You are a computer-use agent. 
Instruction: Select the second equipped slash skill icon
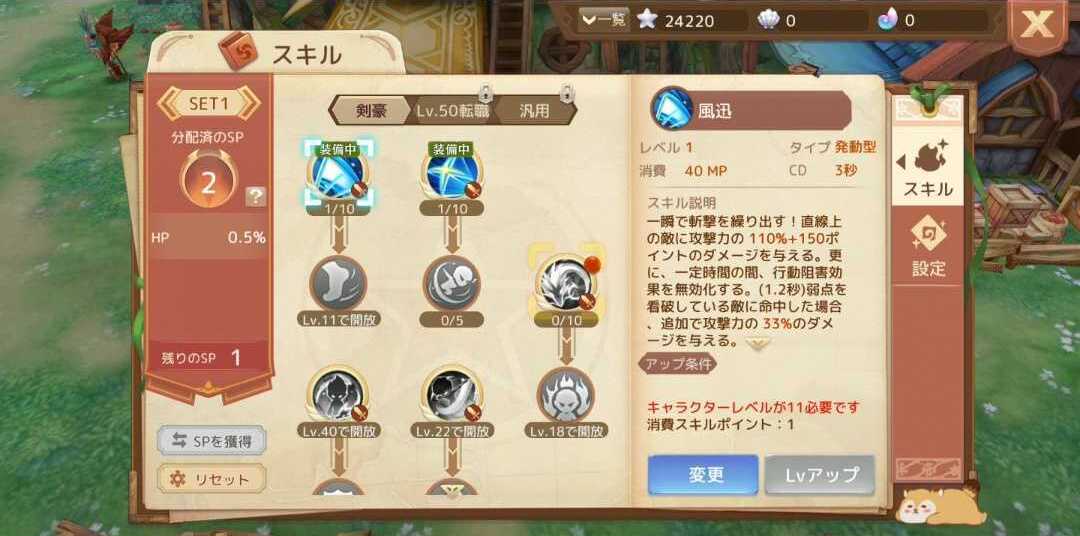(x=451, y=175)
